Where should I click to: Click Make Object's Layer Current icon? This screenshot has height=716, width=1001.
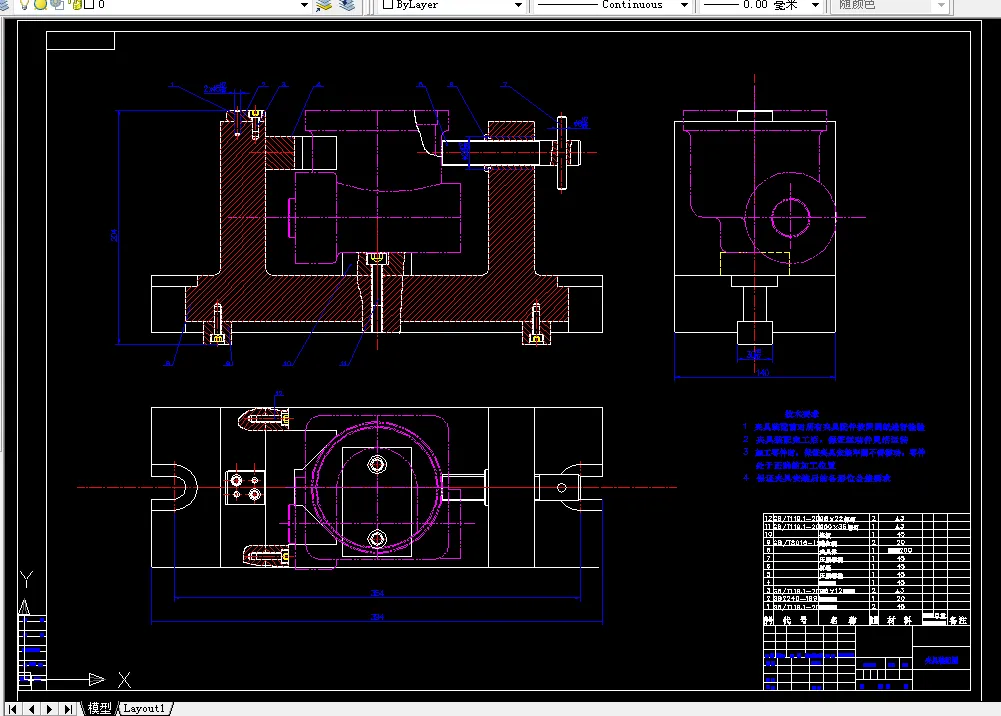pos(324,4)
